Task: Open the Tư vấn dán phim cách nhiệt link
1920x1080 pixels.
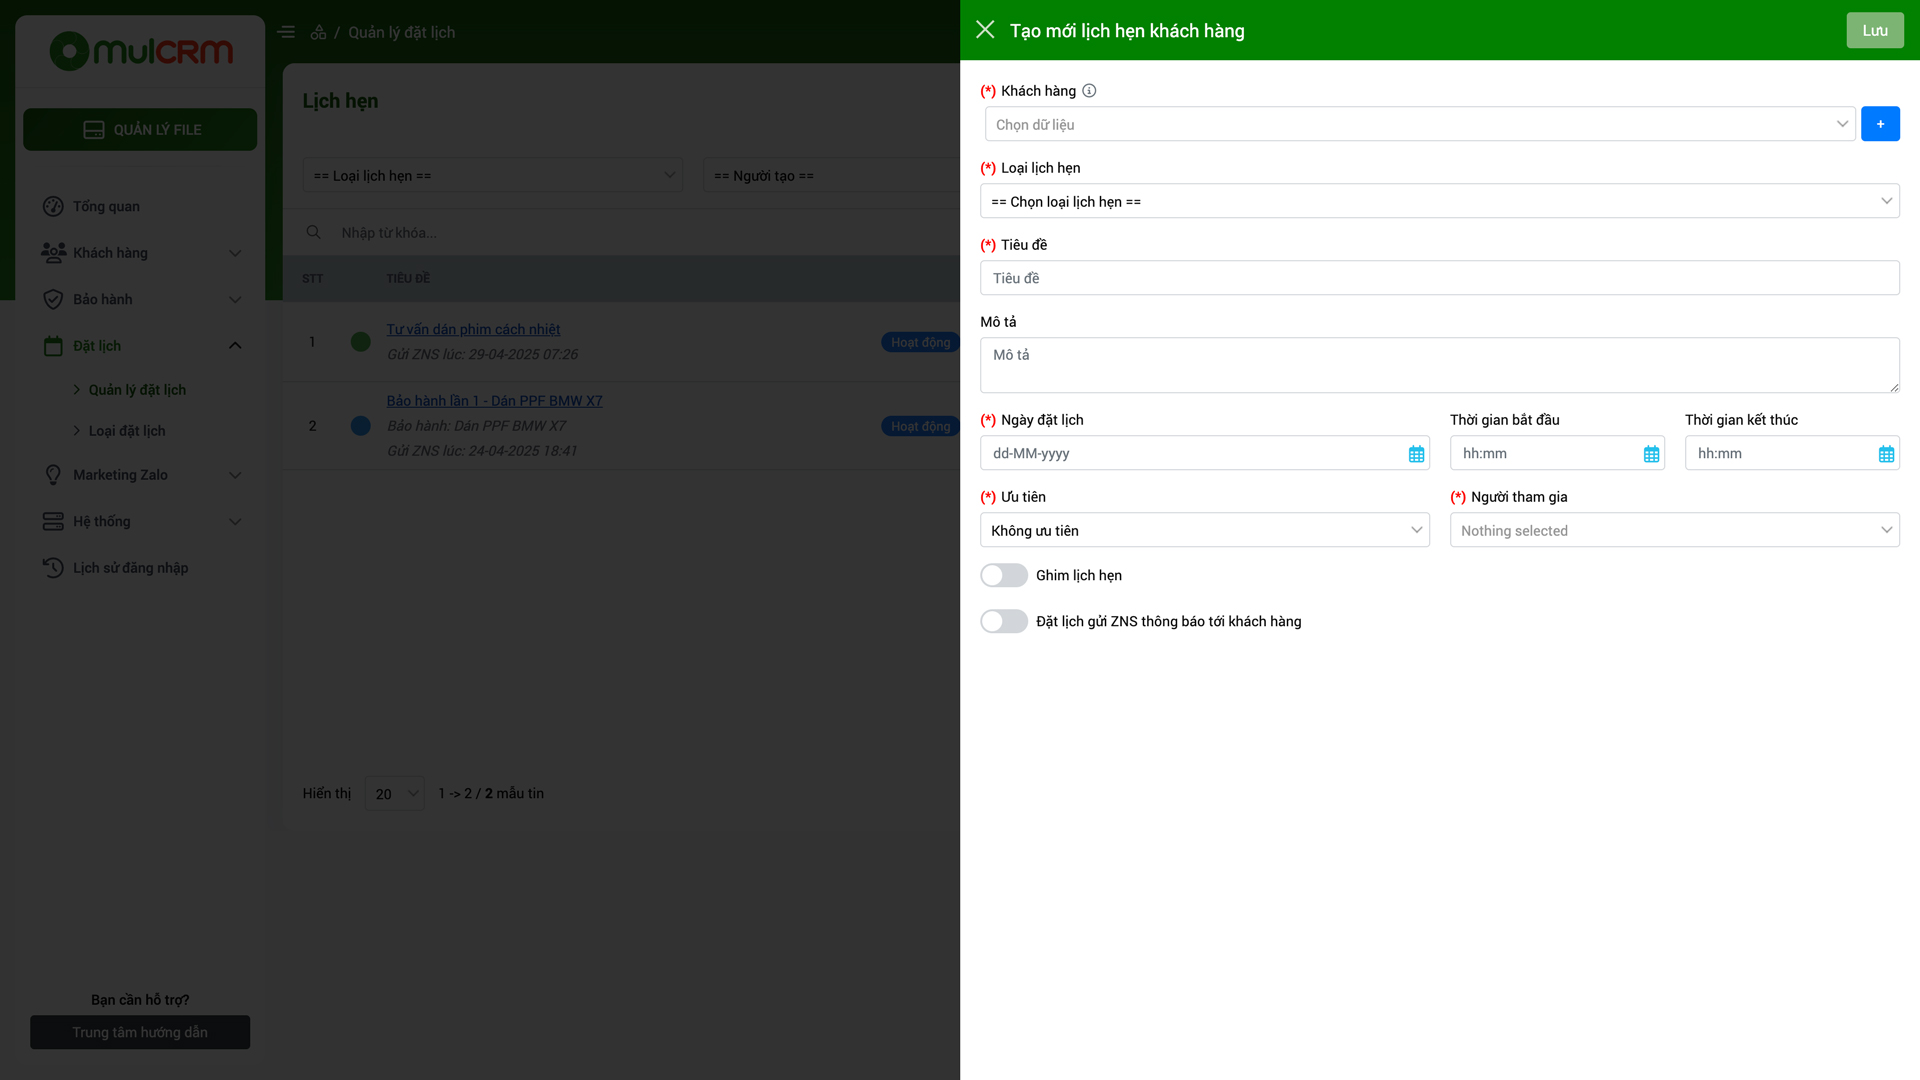Action: point(473,329)
